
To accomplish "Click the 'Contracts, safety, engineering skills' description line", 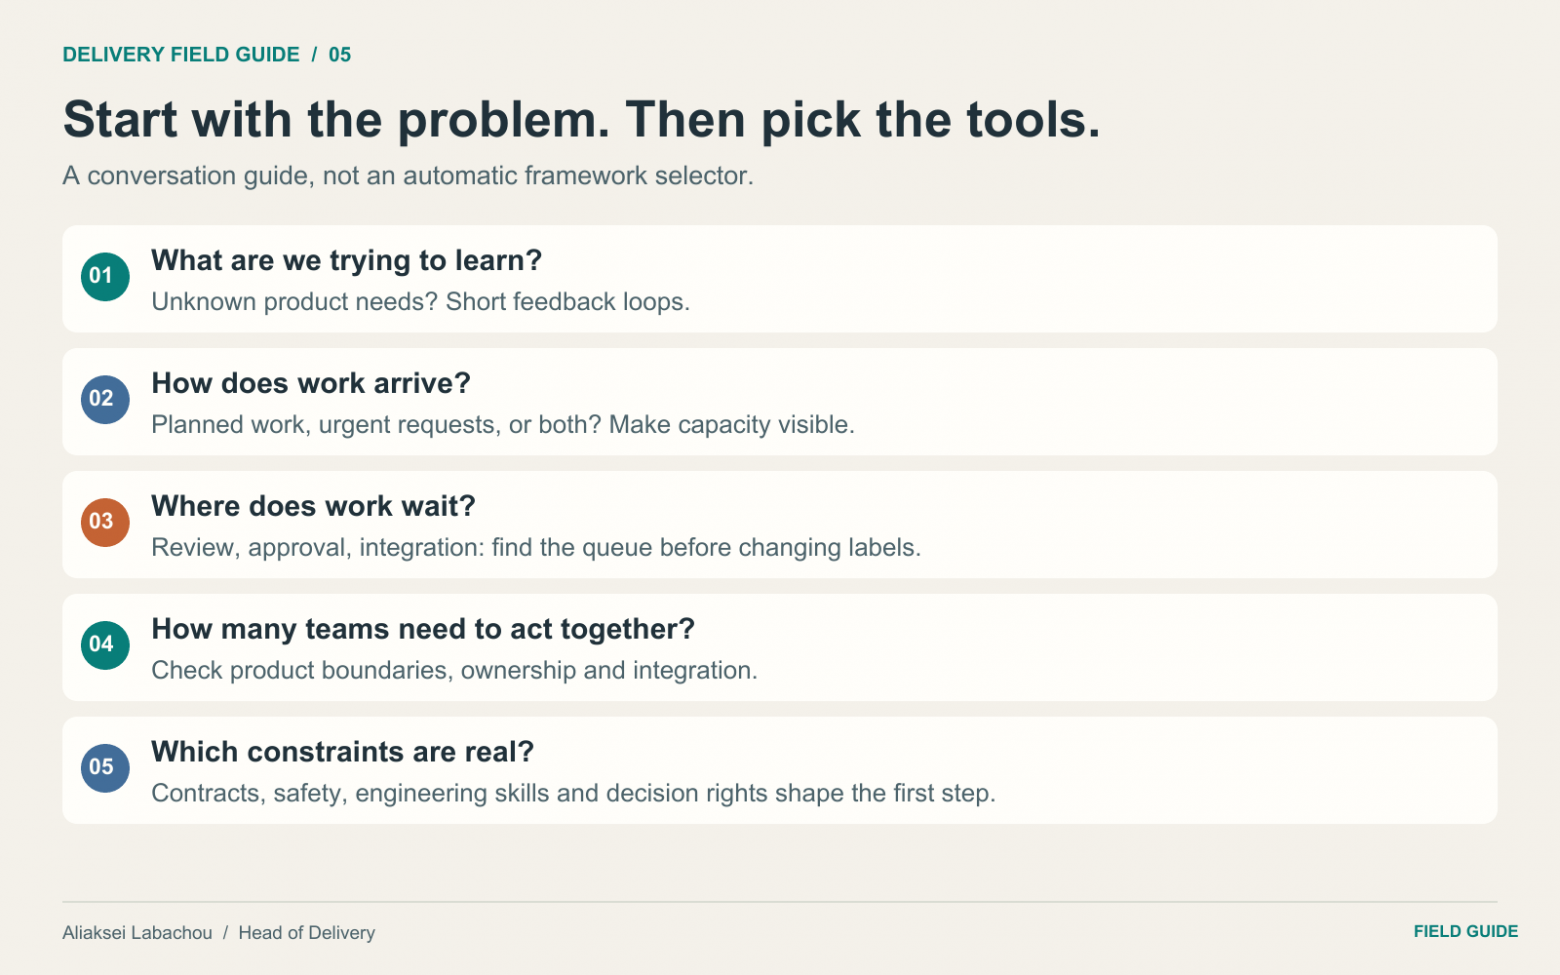I will 573,794.
